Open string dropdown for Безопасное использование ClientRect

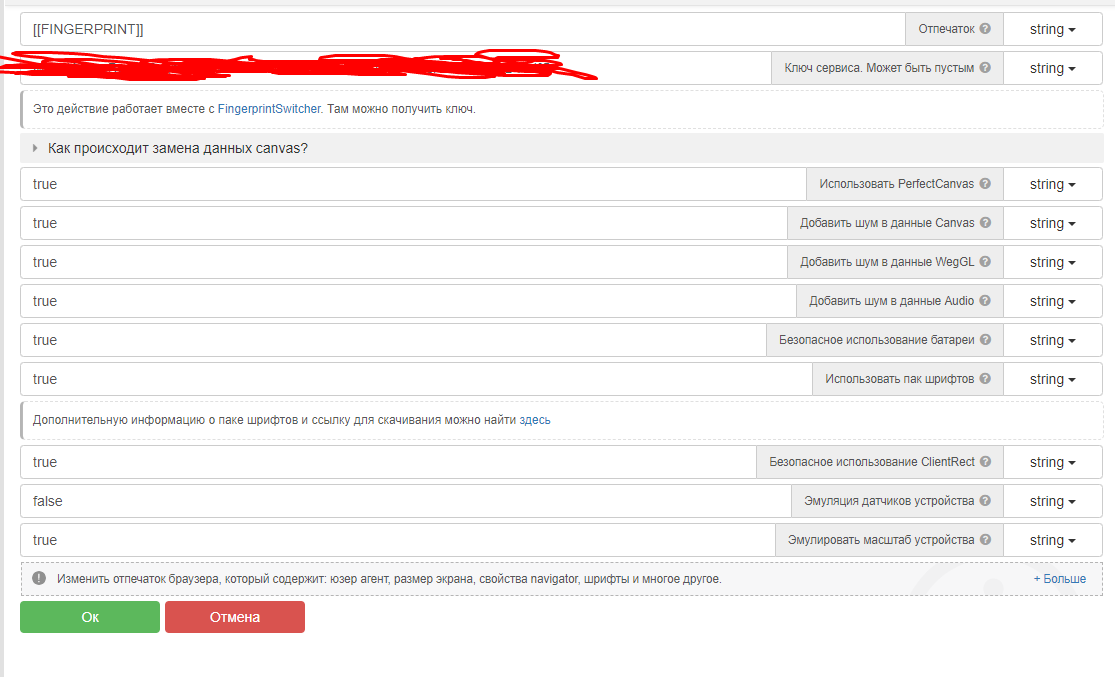(x=1052, y=462)
